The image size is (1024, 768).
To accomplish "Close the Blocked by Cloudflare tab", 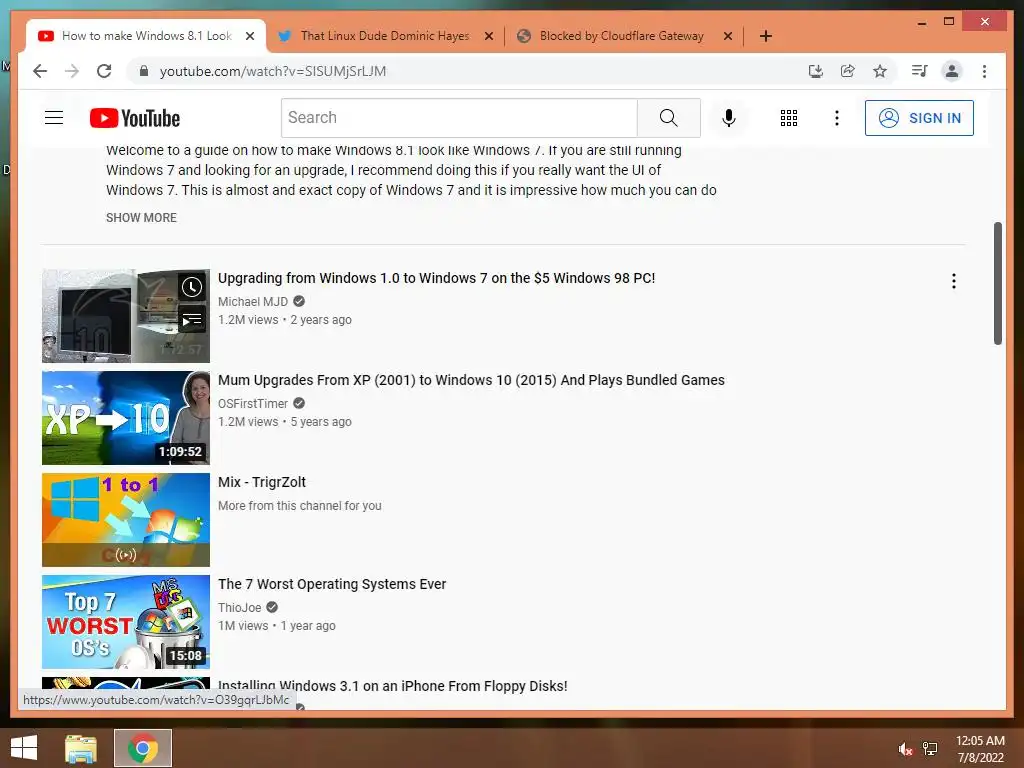I will pyautogui.click(x=728, y=36).
